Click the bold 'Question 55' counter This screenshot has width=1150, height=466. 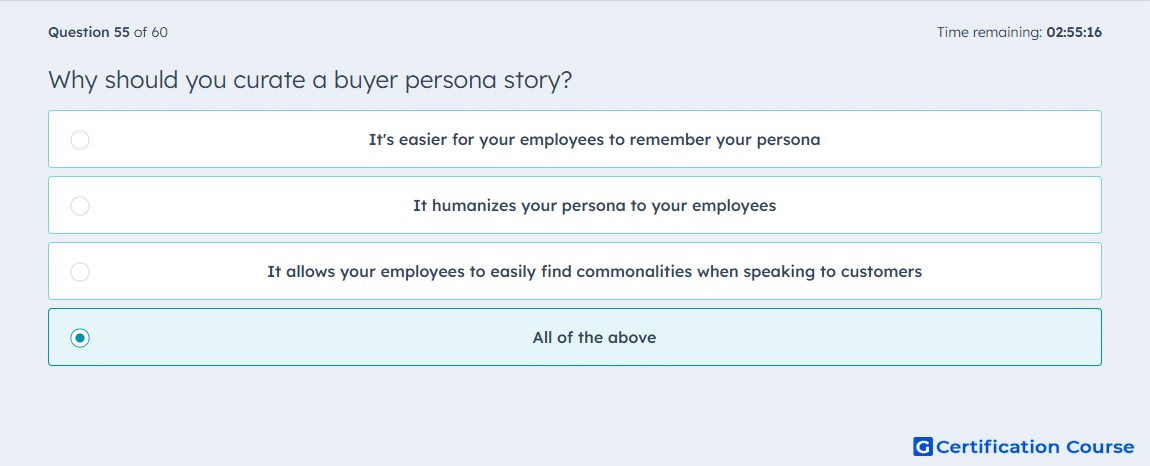click(x=89, y=32)
